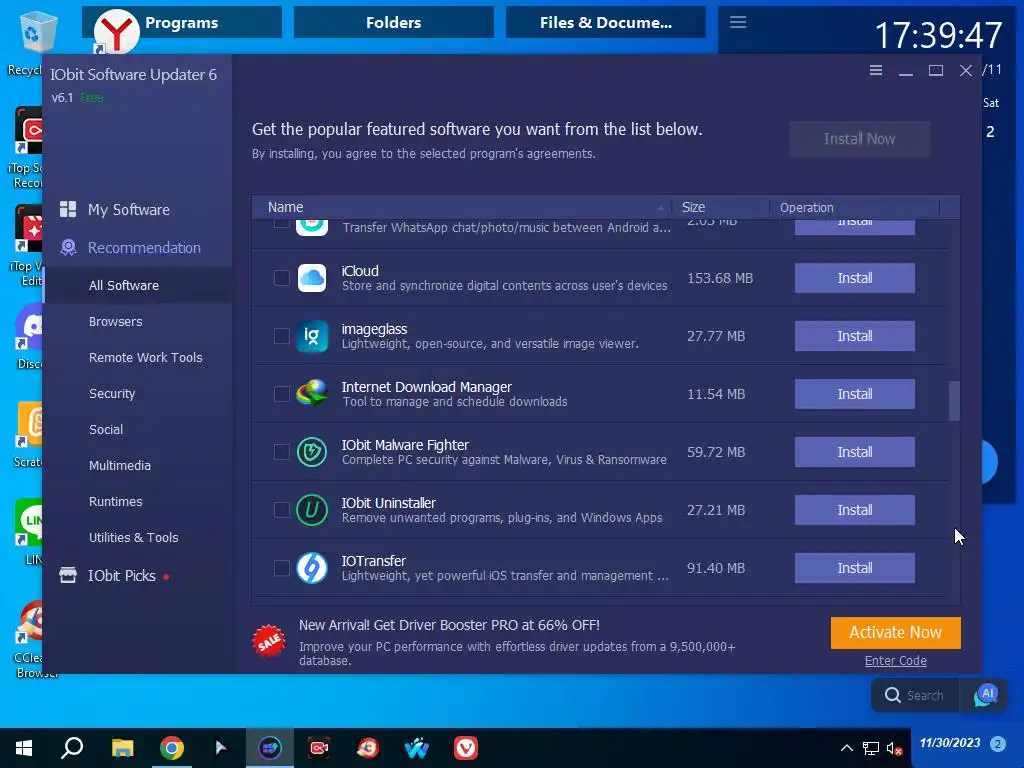The image size is (1024, 768).
Task: Open File Explorer from taskbar
Action: pyautogui.click(x=122, y=748)
